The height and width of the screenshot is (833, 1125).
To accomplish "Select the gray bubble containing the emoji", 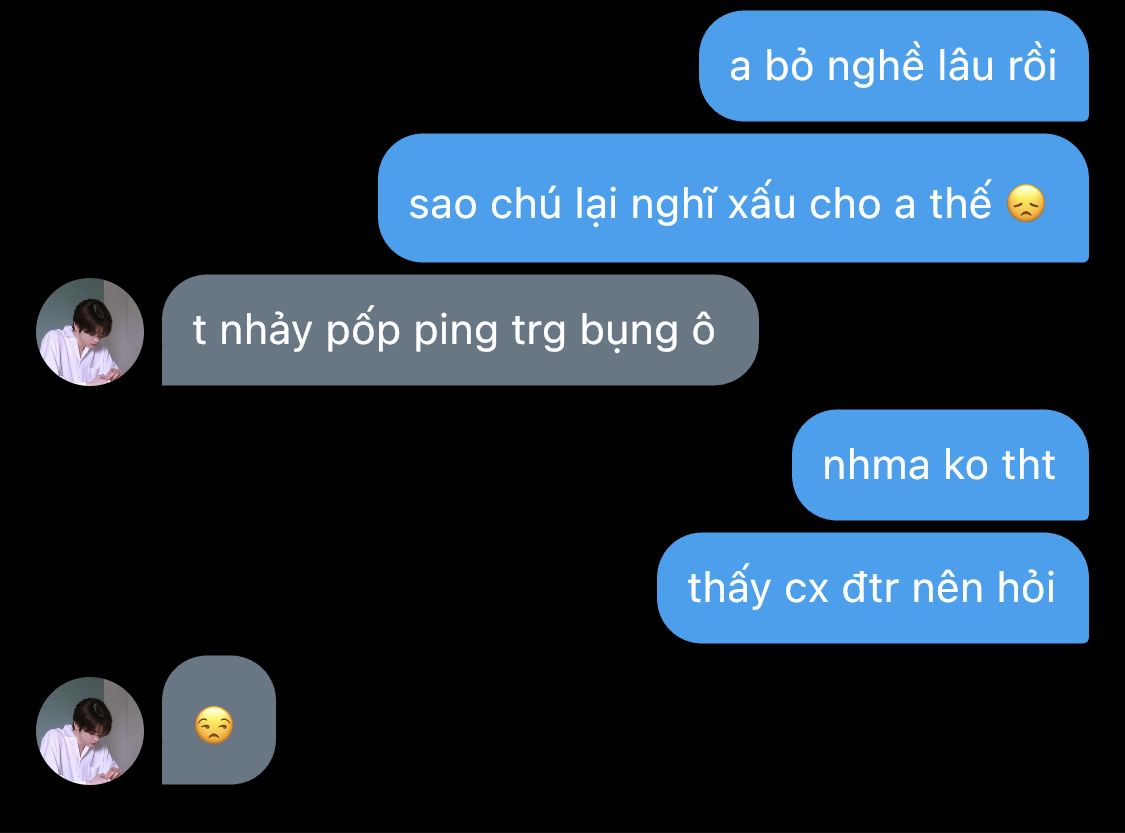I will tap(219, 720).
